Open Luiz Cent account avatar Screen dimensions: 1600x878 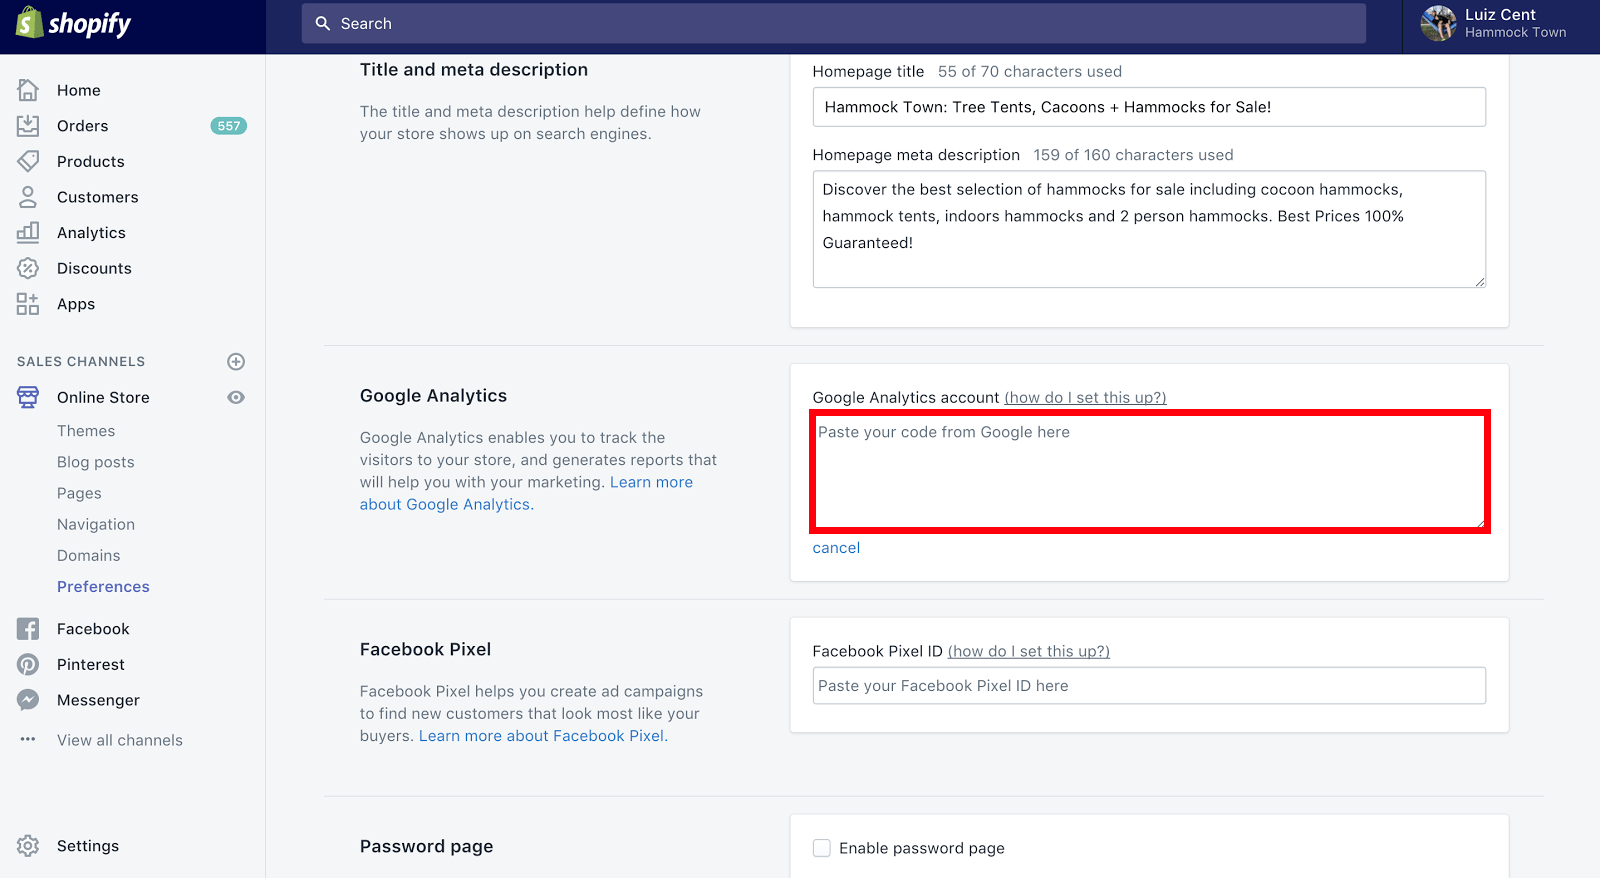[x=1438, y=23]
